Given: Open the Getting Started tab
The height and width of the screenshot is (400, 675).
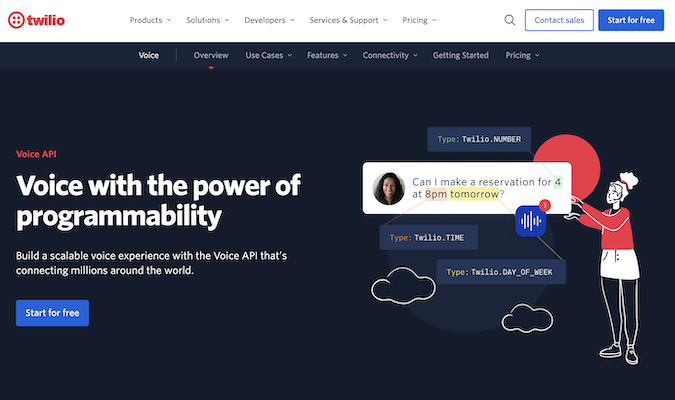Looking at the screenshot, I should (461, 56).
